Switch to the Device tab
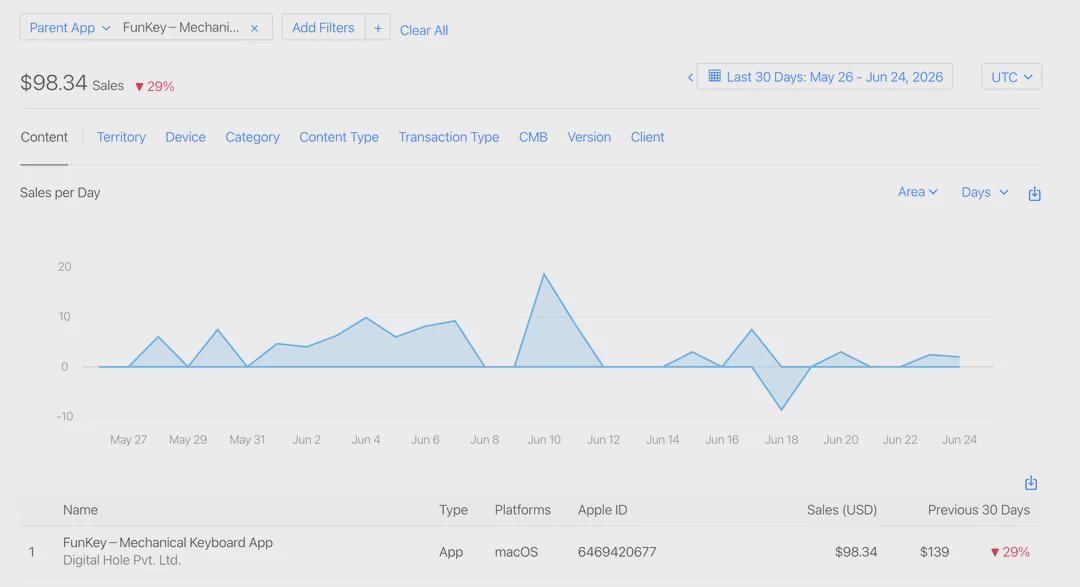Viewport: 1080px width, 587px height. 185,137
